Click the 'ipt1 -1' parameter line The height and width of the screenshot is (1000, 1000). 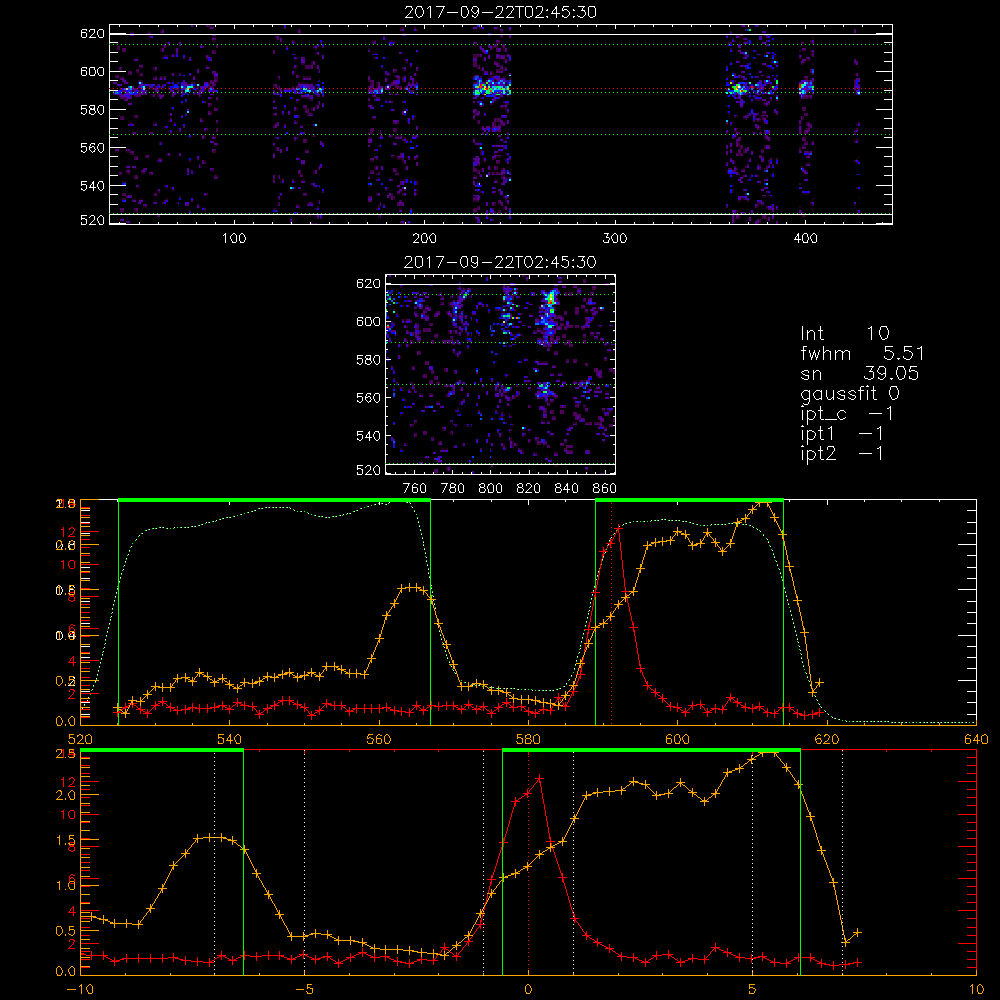pos(842,434)
